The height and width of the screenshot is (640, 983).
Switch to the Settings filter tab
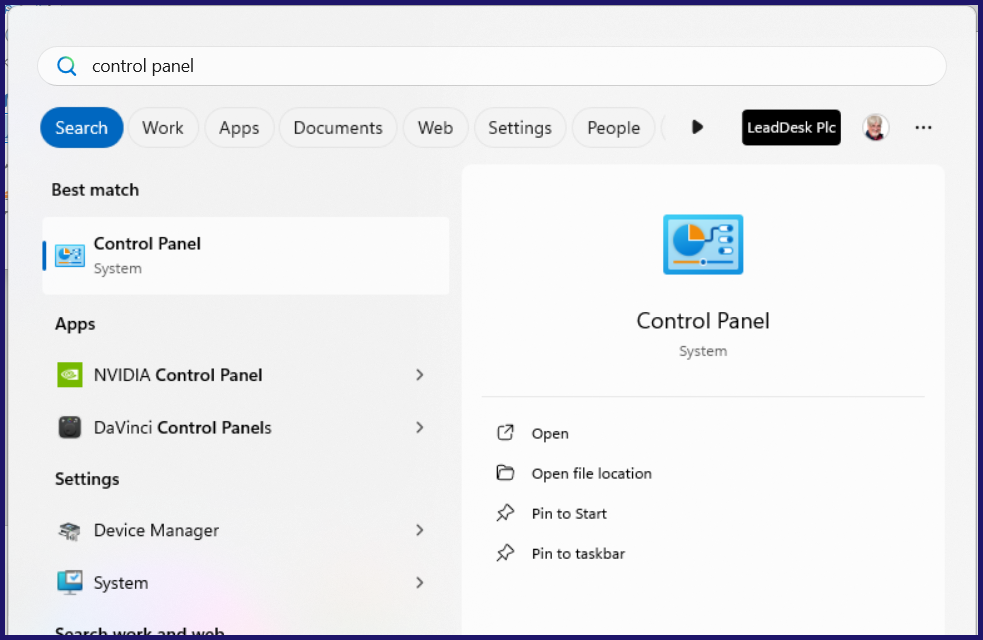(x=520, y=127)
